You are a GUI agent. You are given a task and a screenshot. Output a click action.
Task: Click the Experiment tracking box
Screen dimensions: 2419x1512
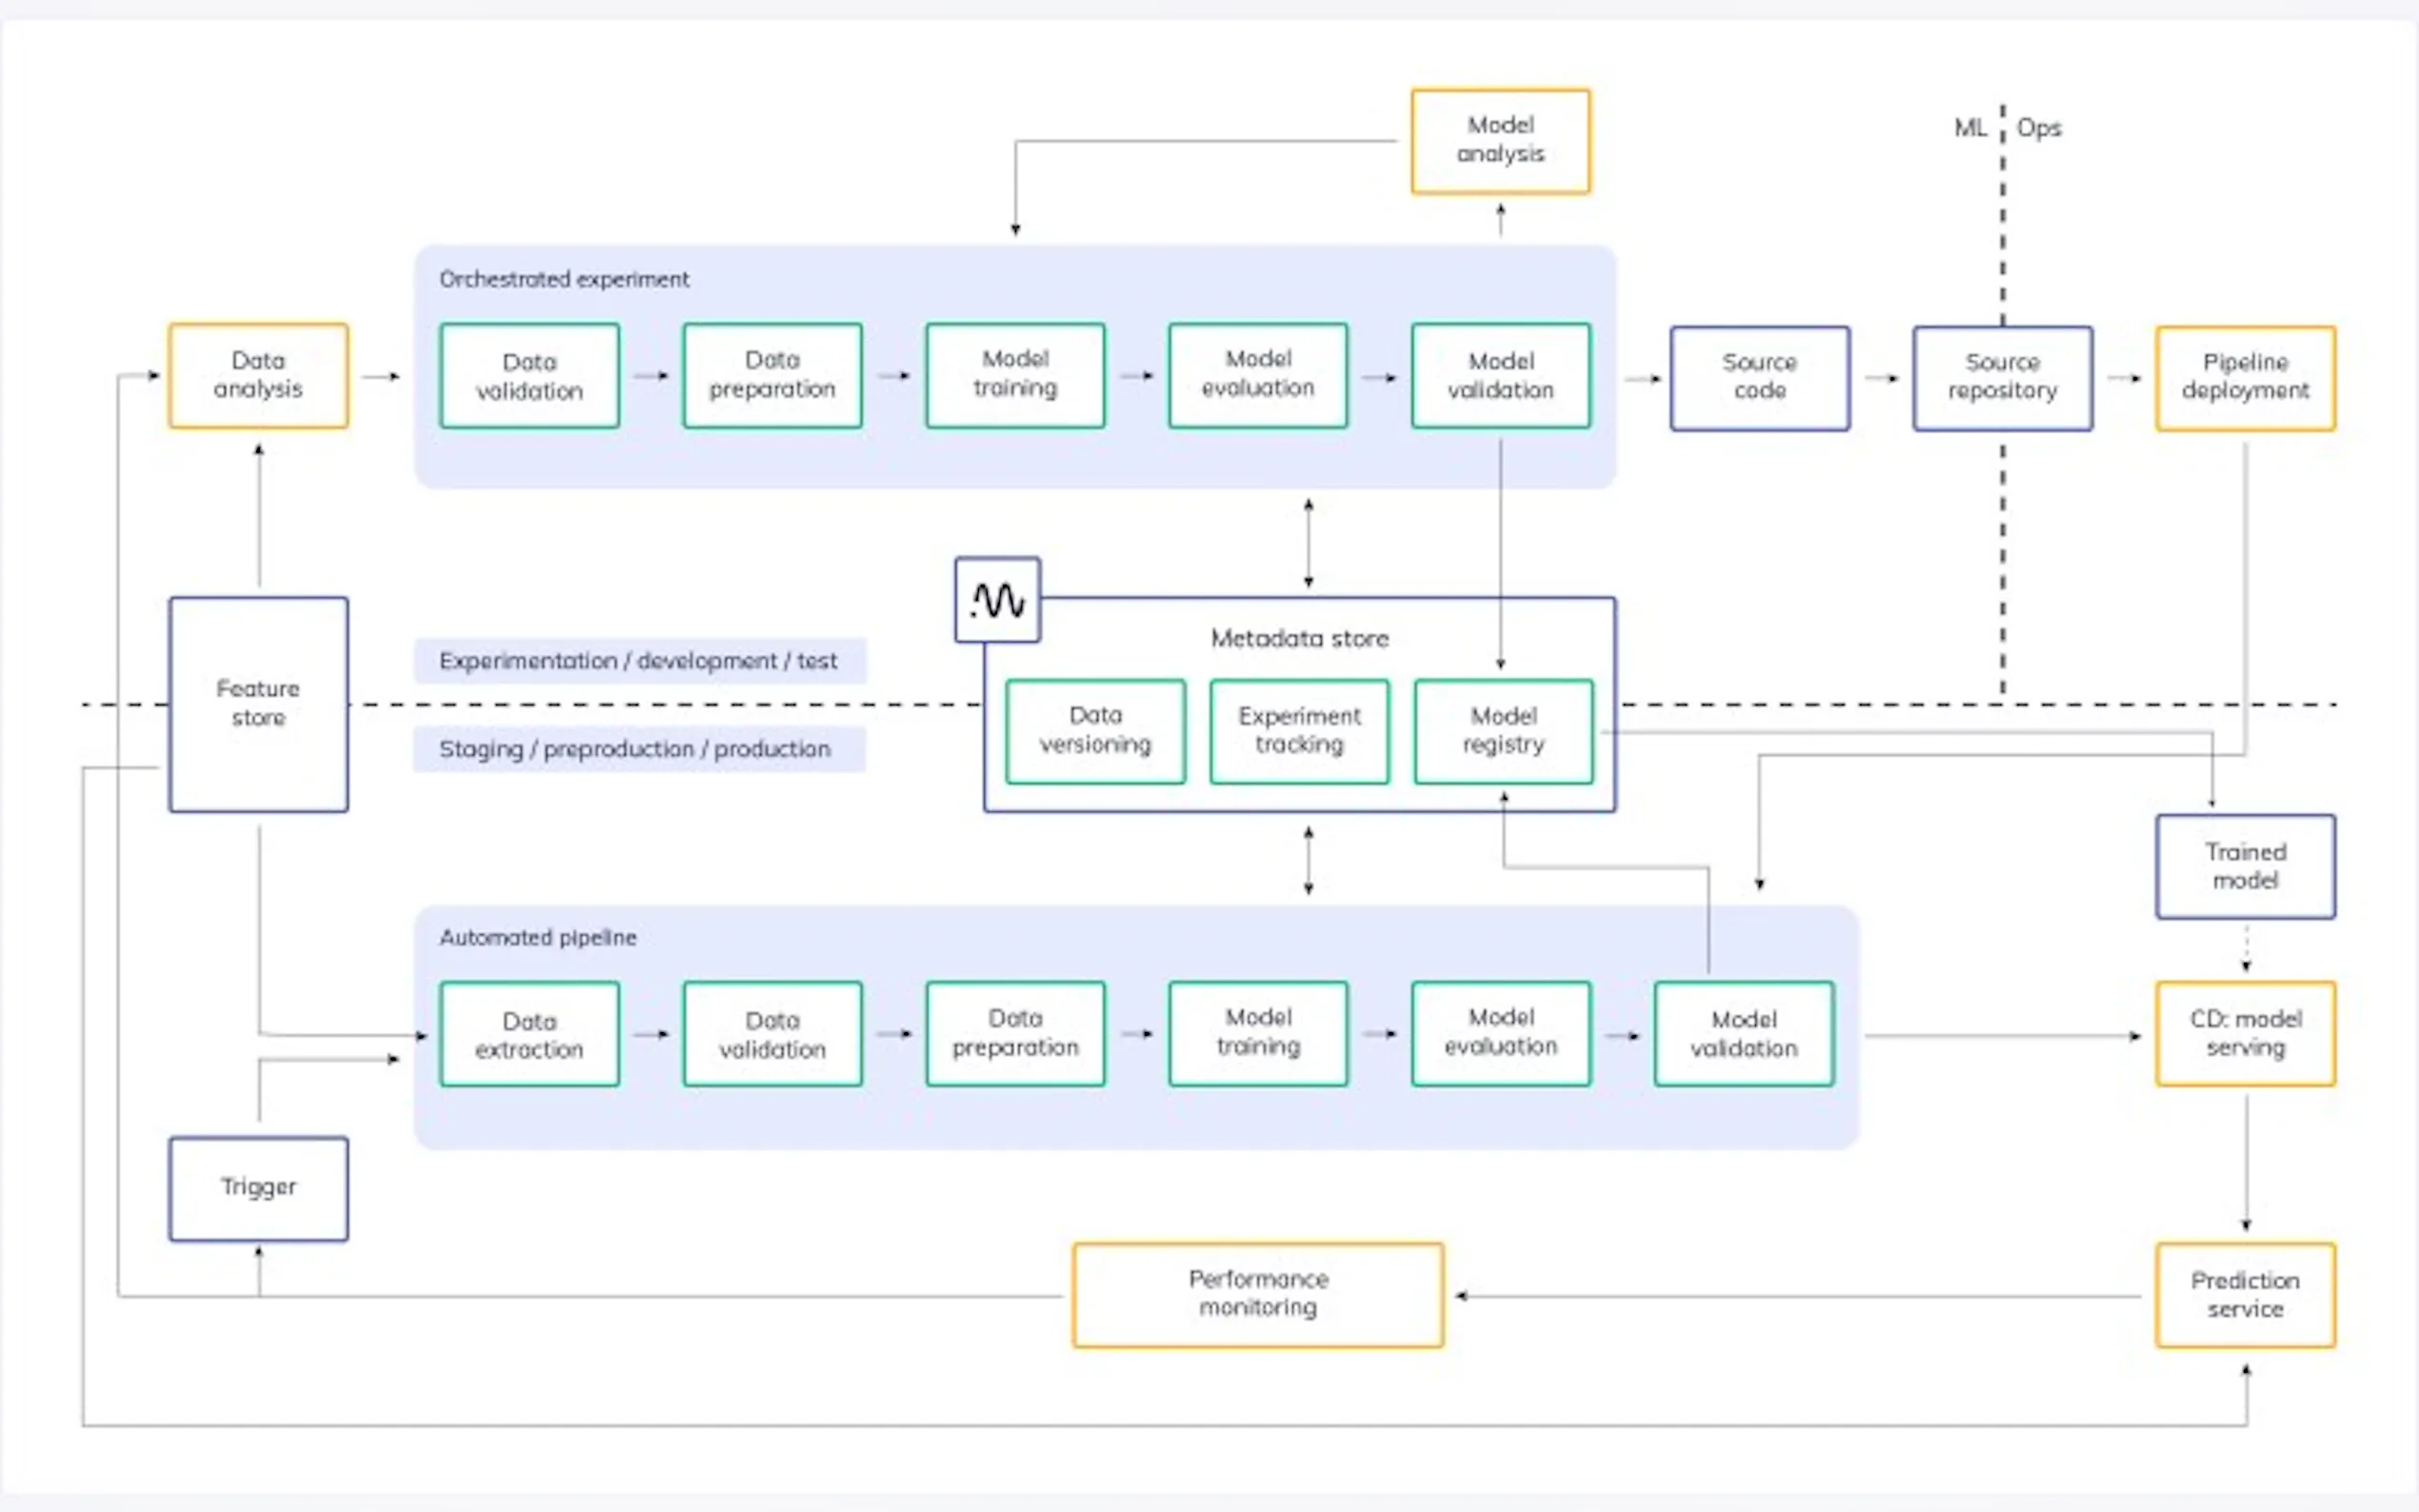click(1299, 731)
